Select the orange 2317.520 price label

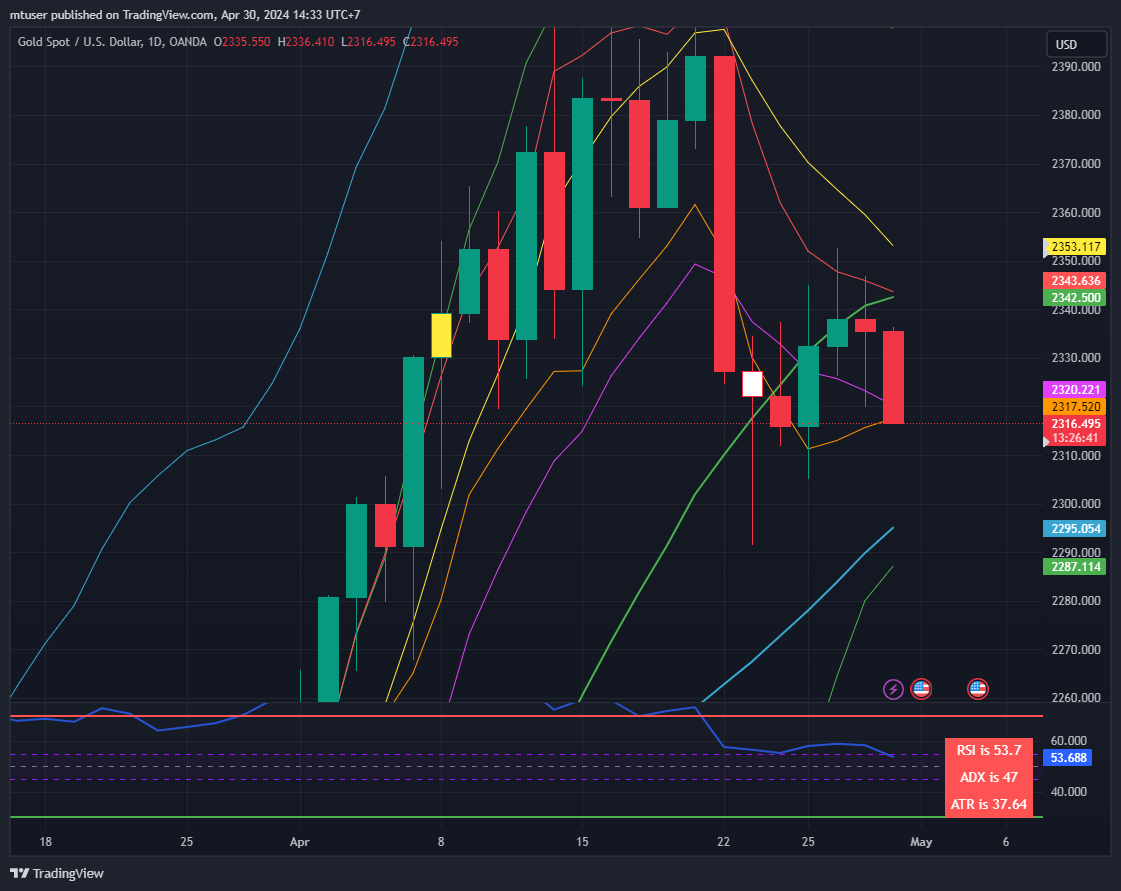tap(1075, 407)
